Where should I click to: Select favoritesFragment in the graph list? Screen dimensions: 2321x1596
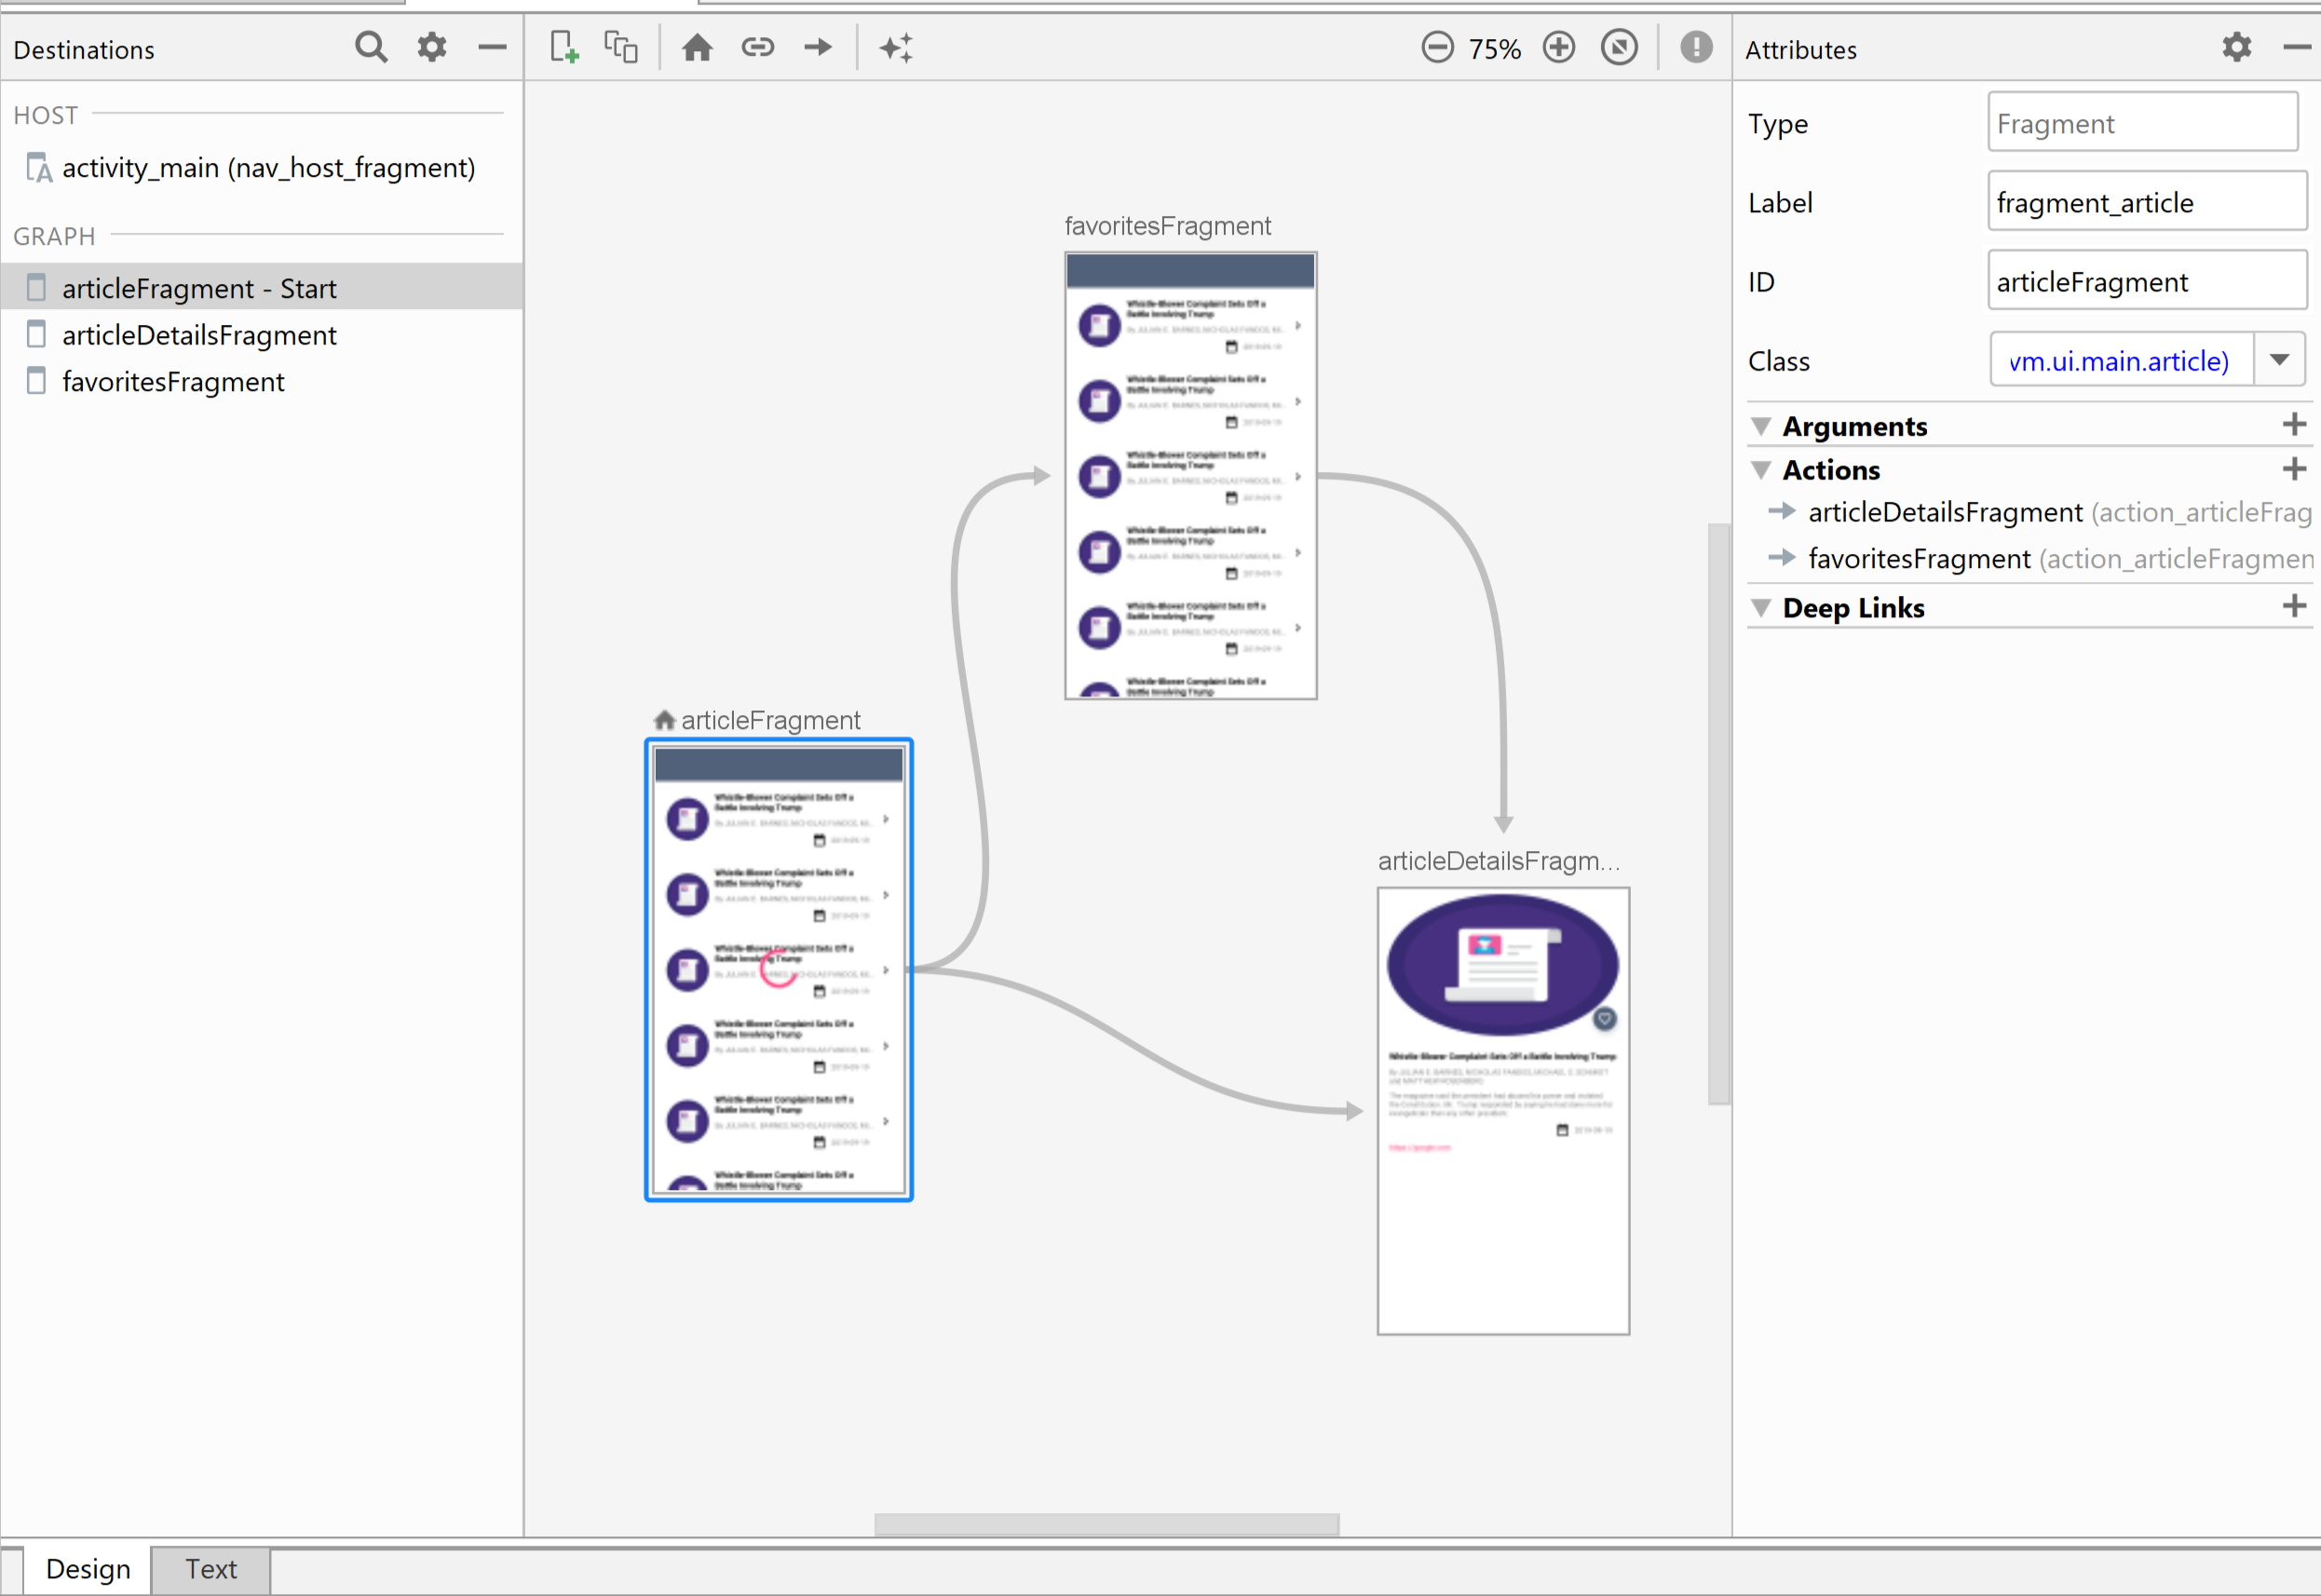click(173, 382)
